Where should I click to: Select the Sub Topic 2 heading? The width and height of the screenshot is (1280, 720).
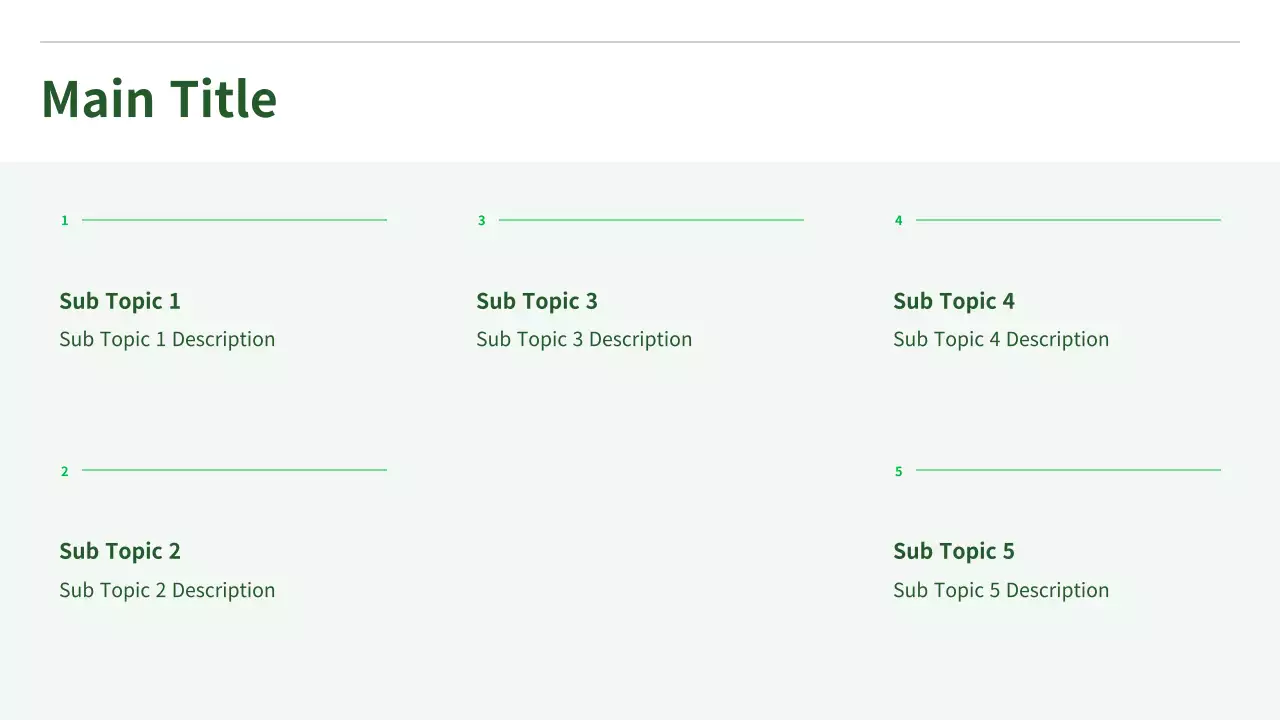tap(120, 551)
